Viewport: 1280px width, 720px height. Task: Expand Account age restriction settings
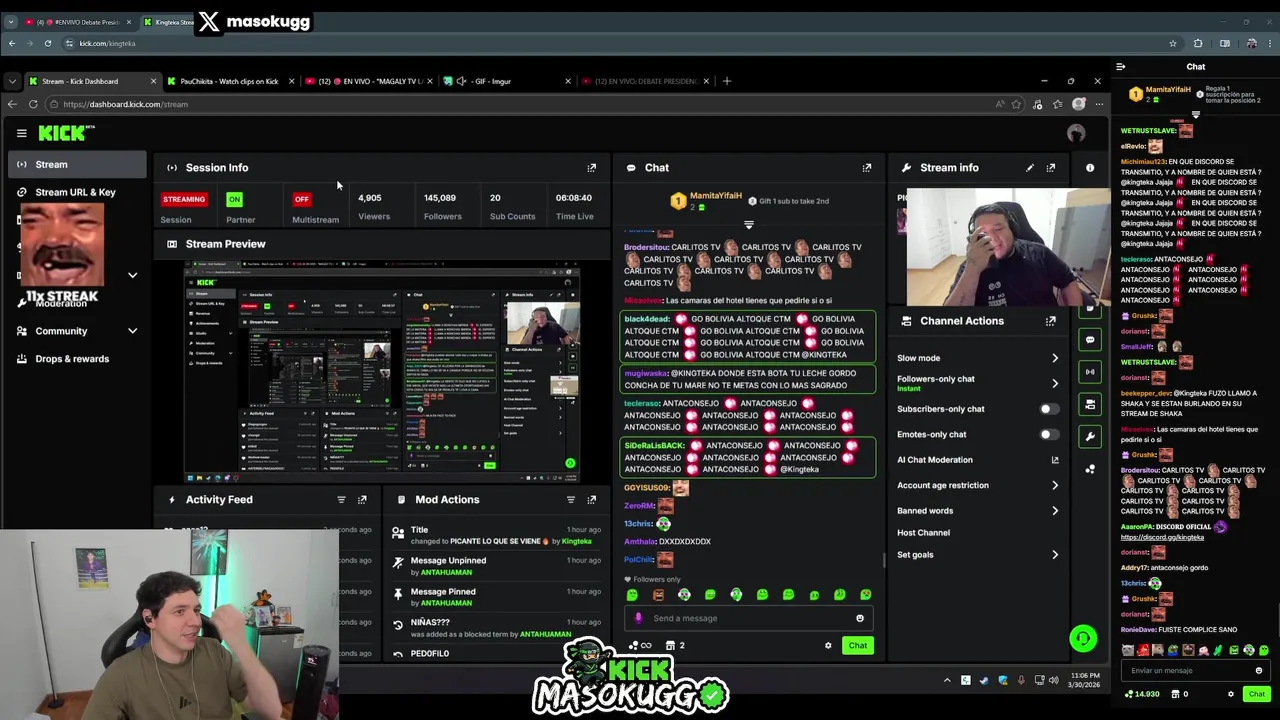1054,486
